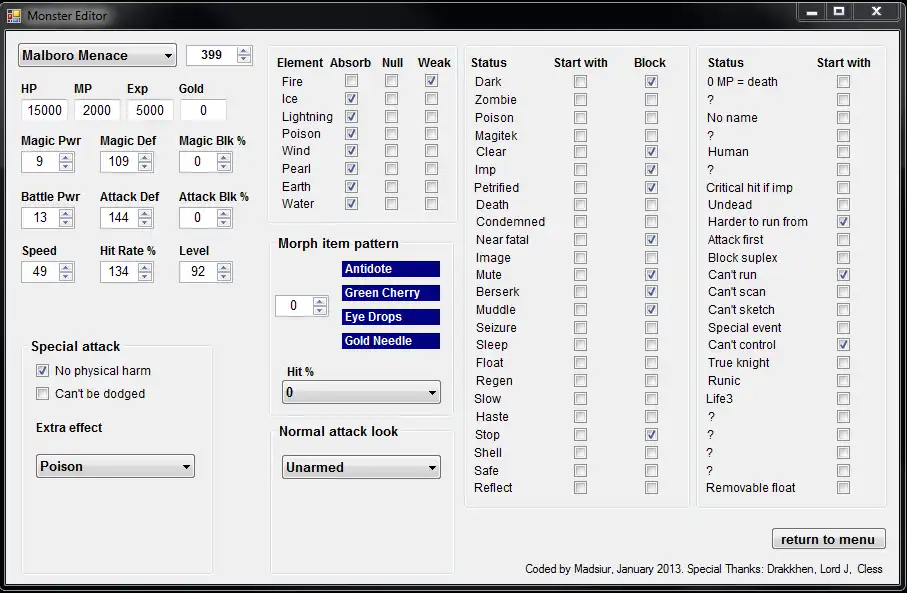Enable Can't be dodged checkbox

click(42, 394)
